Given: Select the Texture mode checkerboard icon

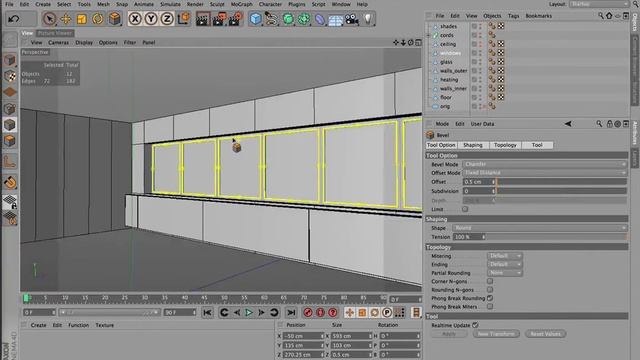Looking at the screenshot, I should (x=10, y=76).
